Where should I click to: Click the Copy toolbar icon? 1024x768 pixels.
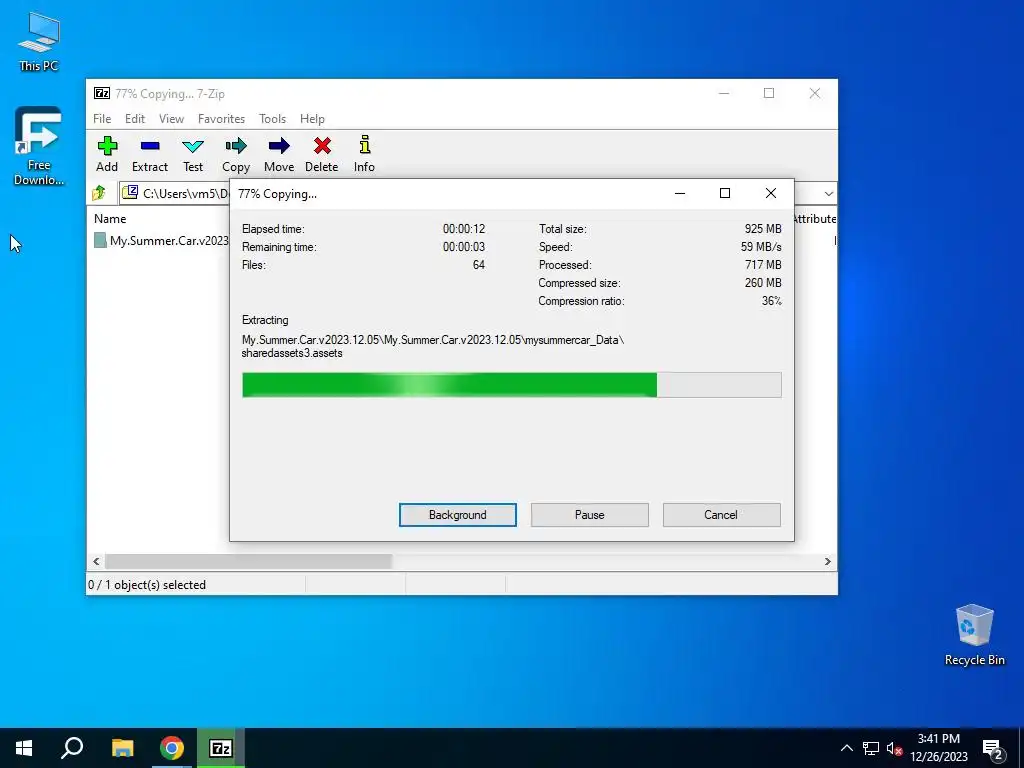(236, 146)
